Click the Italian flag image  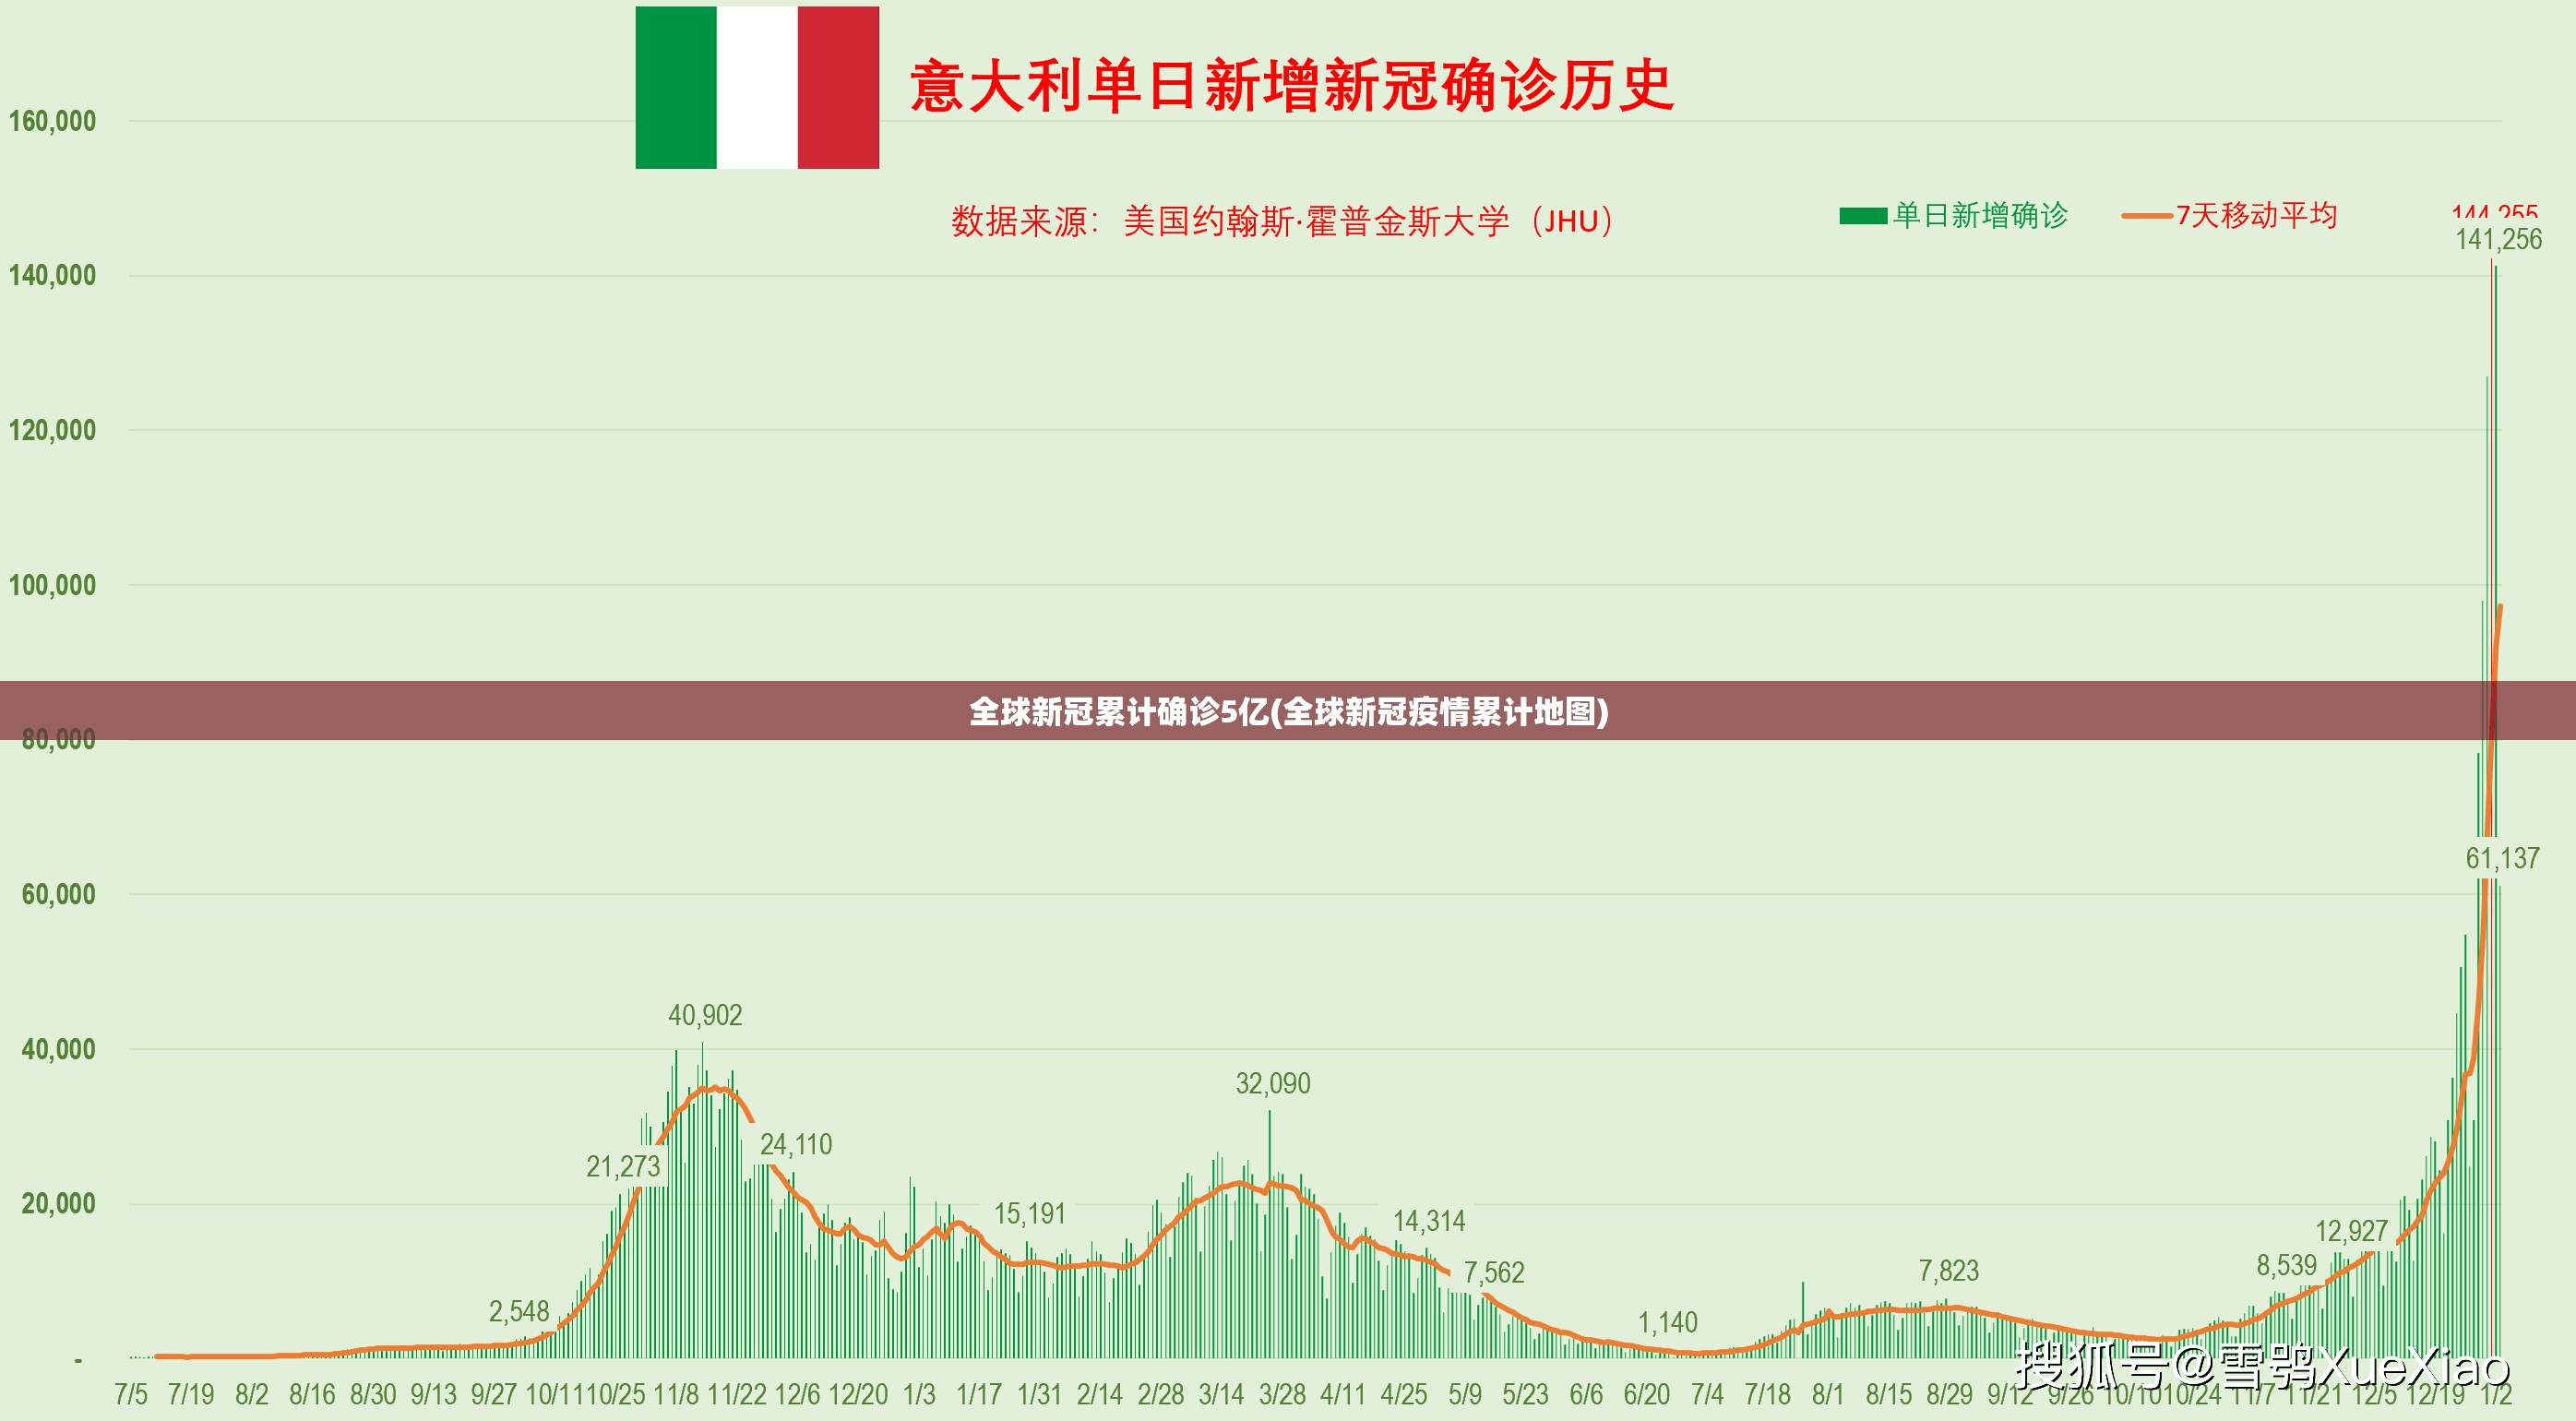(x=757, y=88)
